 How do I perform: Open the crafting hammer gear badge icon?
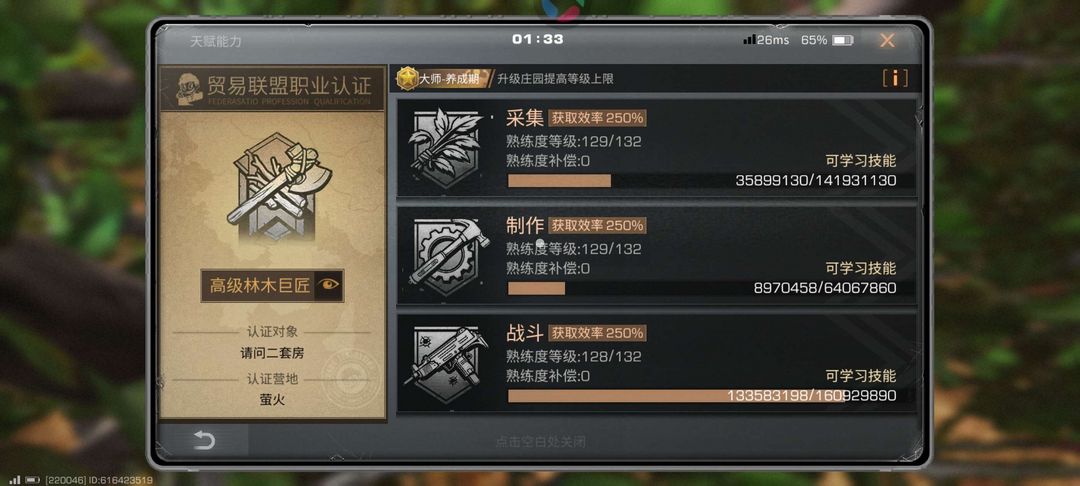(448, 255)
